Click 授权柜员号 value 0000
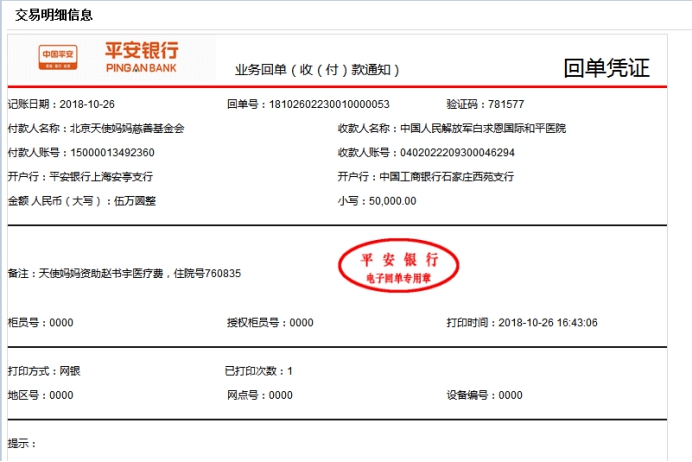Image resolution: width=692 pixels, height=462 pixels. (x=301, y=323)
